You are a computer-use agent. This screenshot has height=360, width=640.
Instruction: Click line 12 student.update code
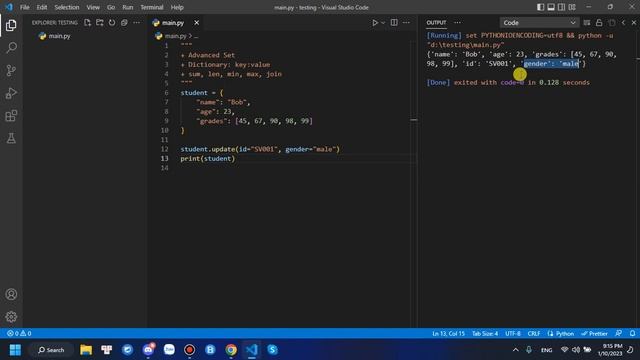pos(260,149)
